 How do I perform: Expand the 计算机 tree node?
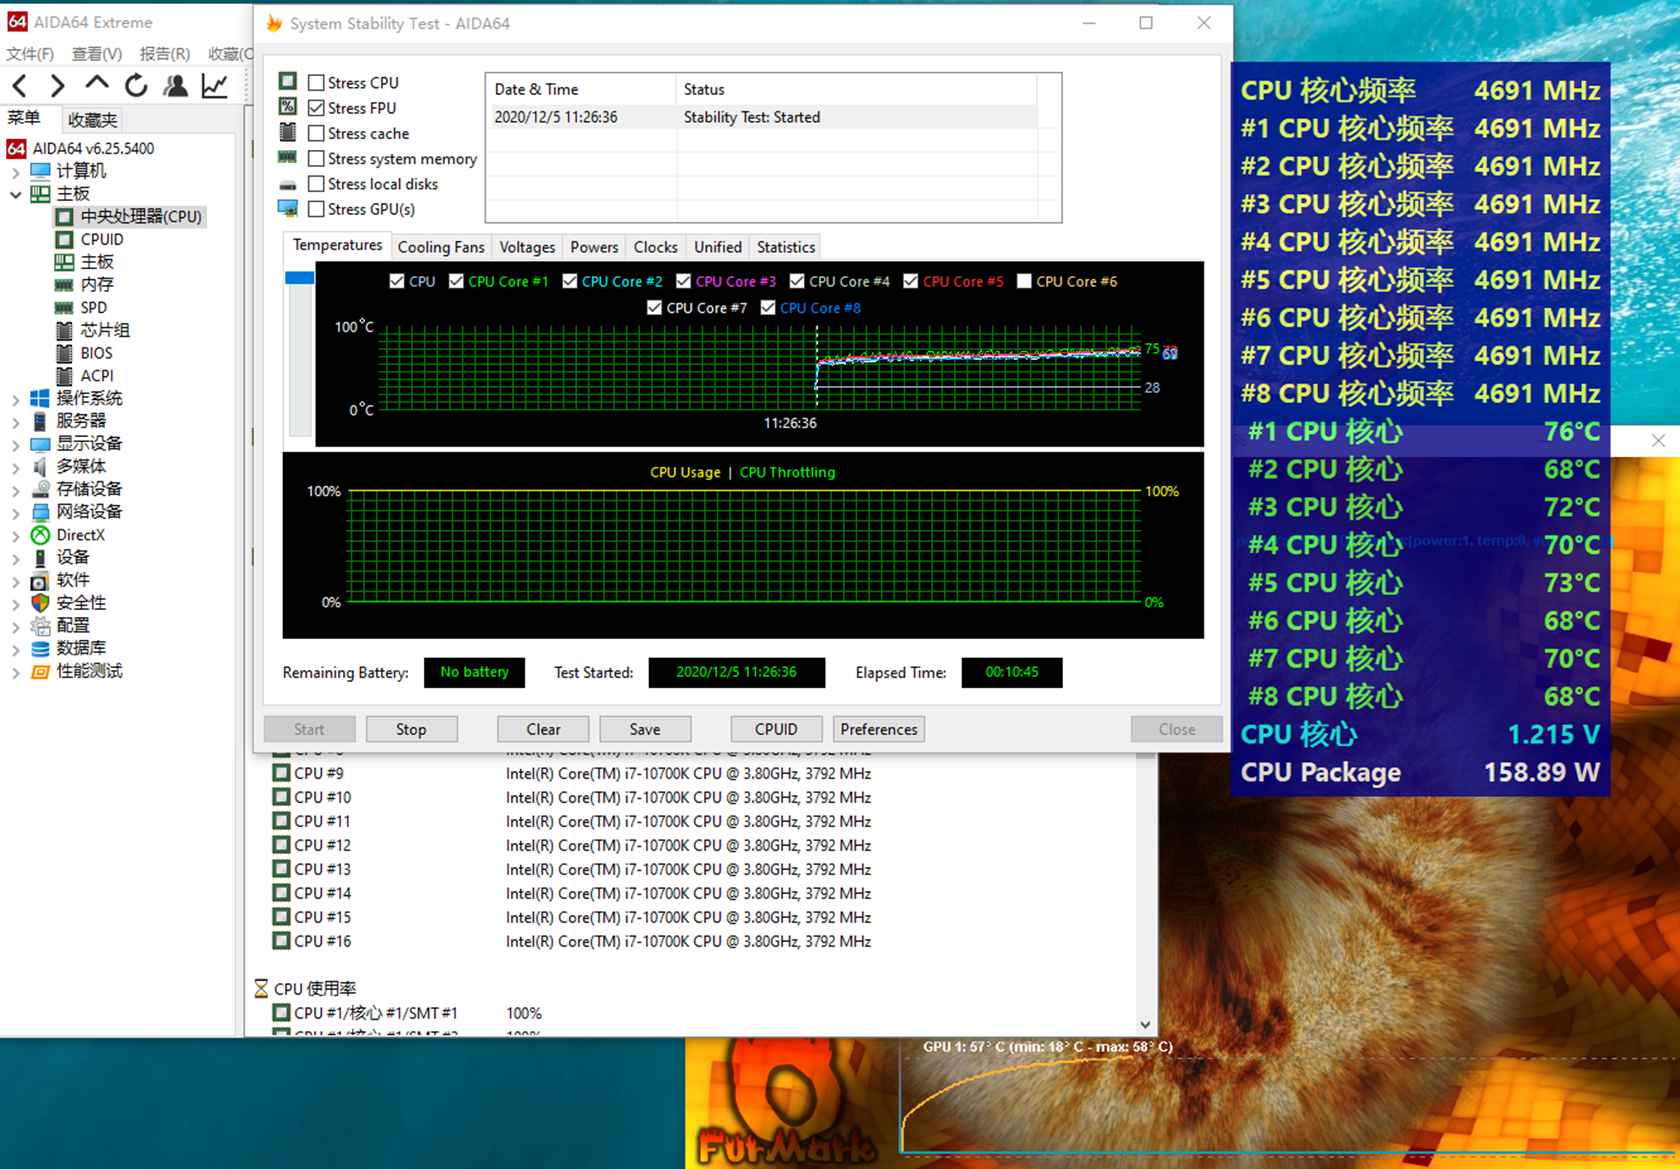click(15, 172)
